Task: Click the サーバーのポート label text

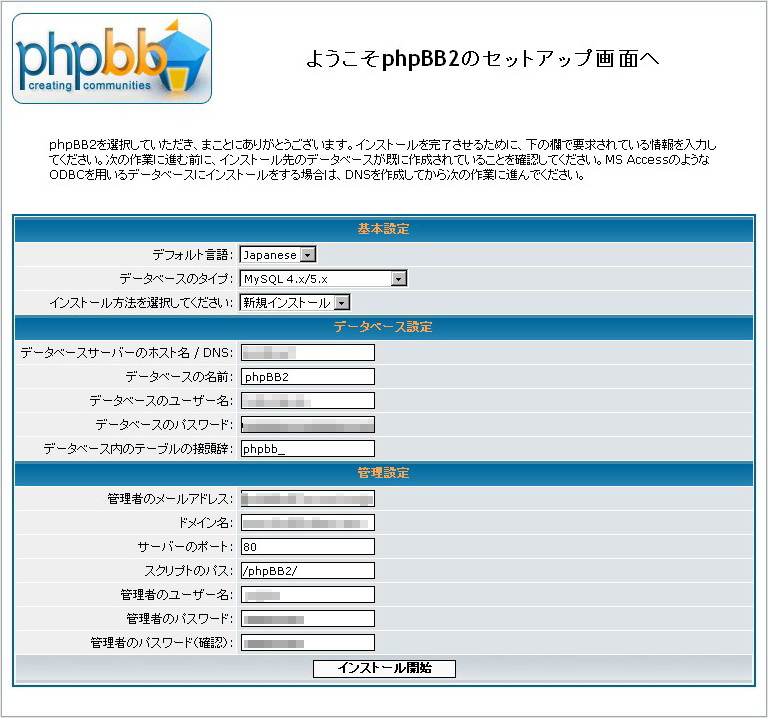Action: pyautogui.click(x=185, y=547)
